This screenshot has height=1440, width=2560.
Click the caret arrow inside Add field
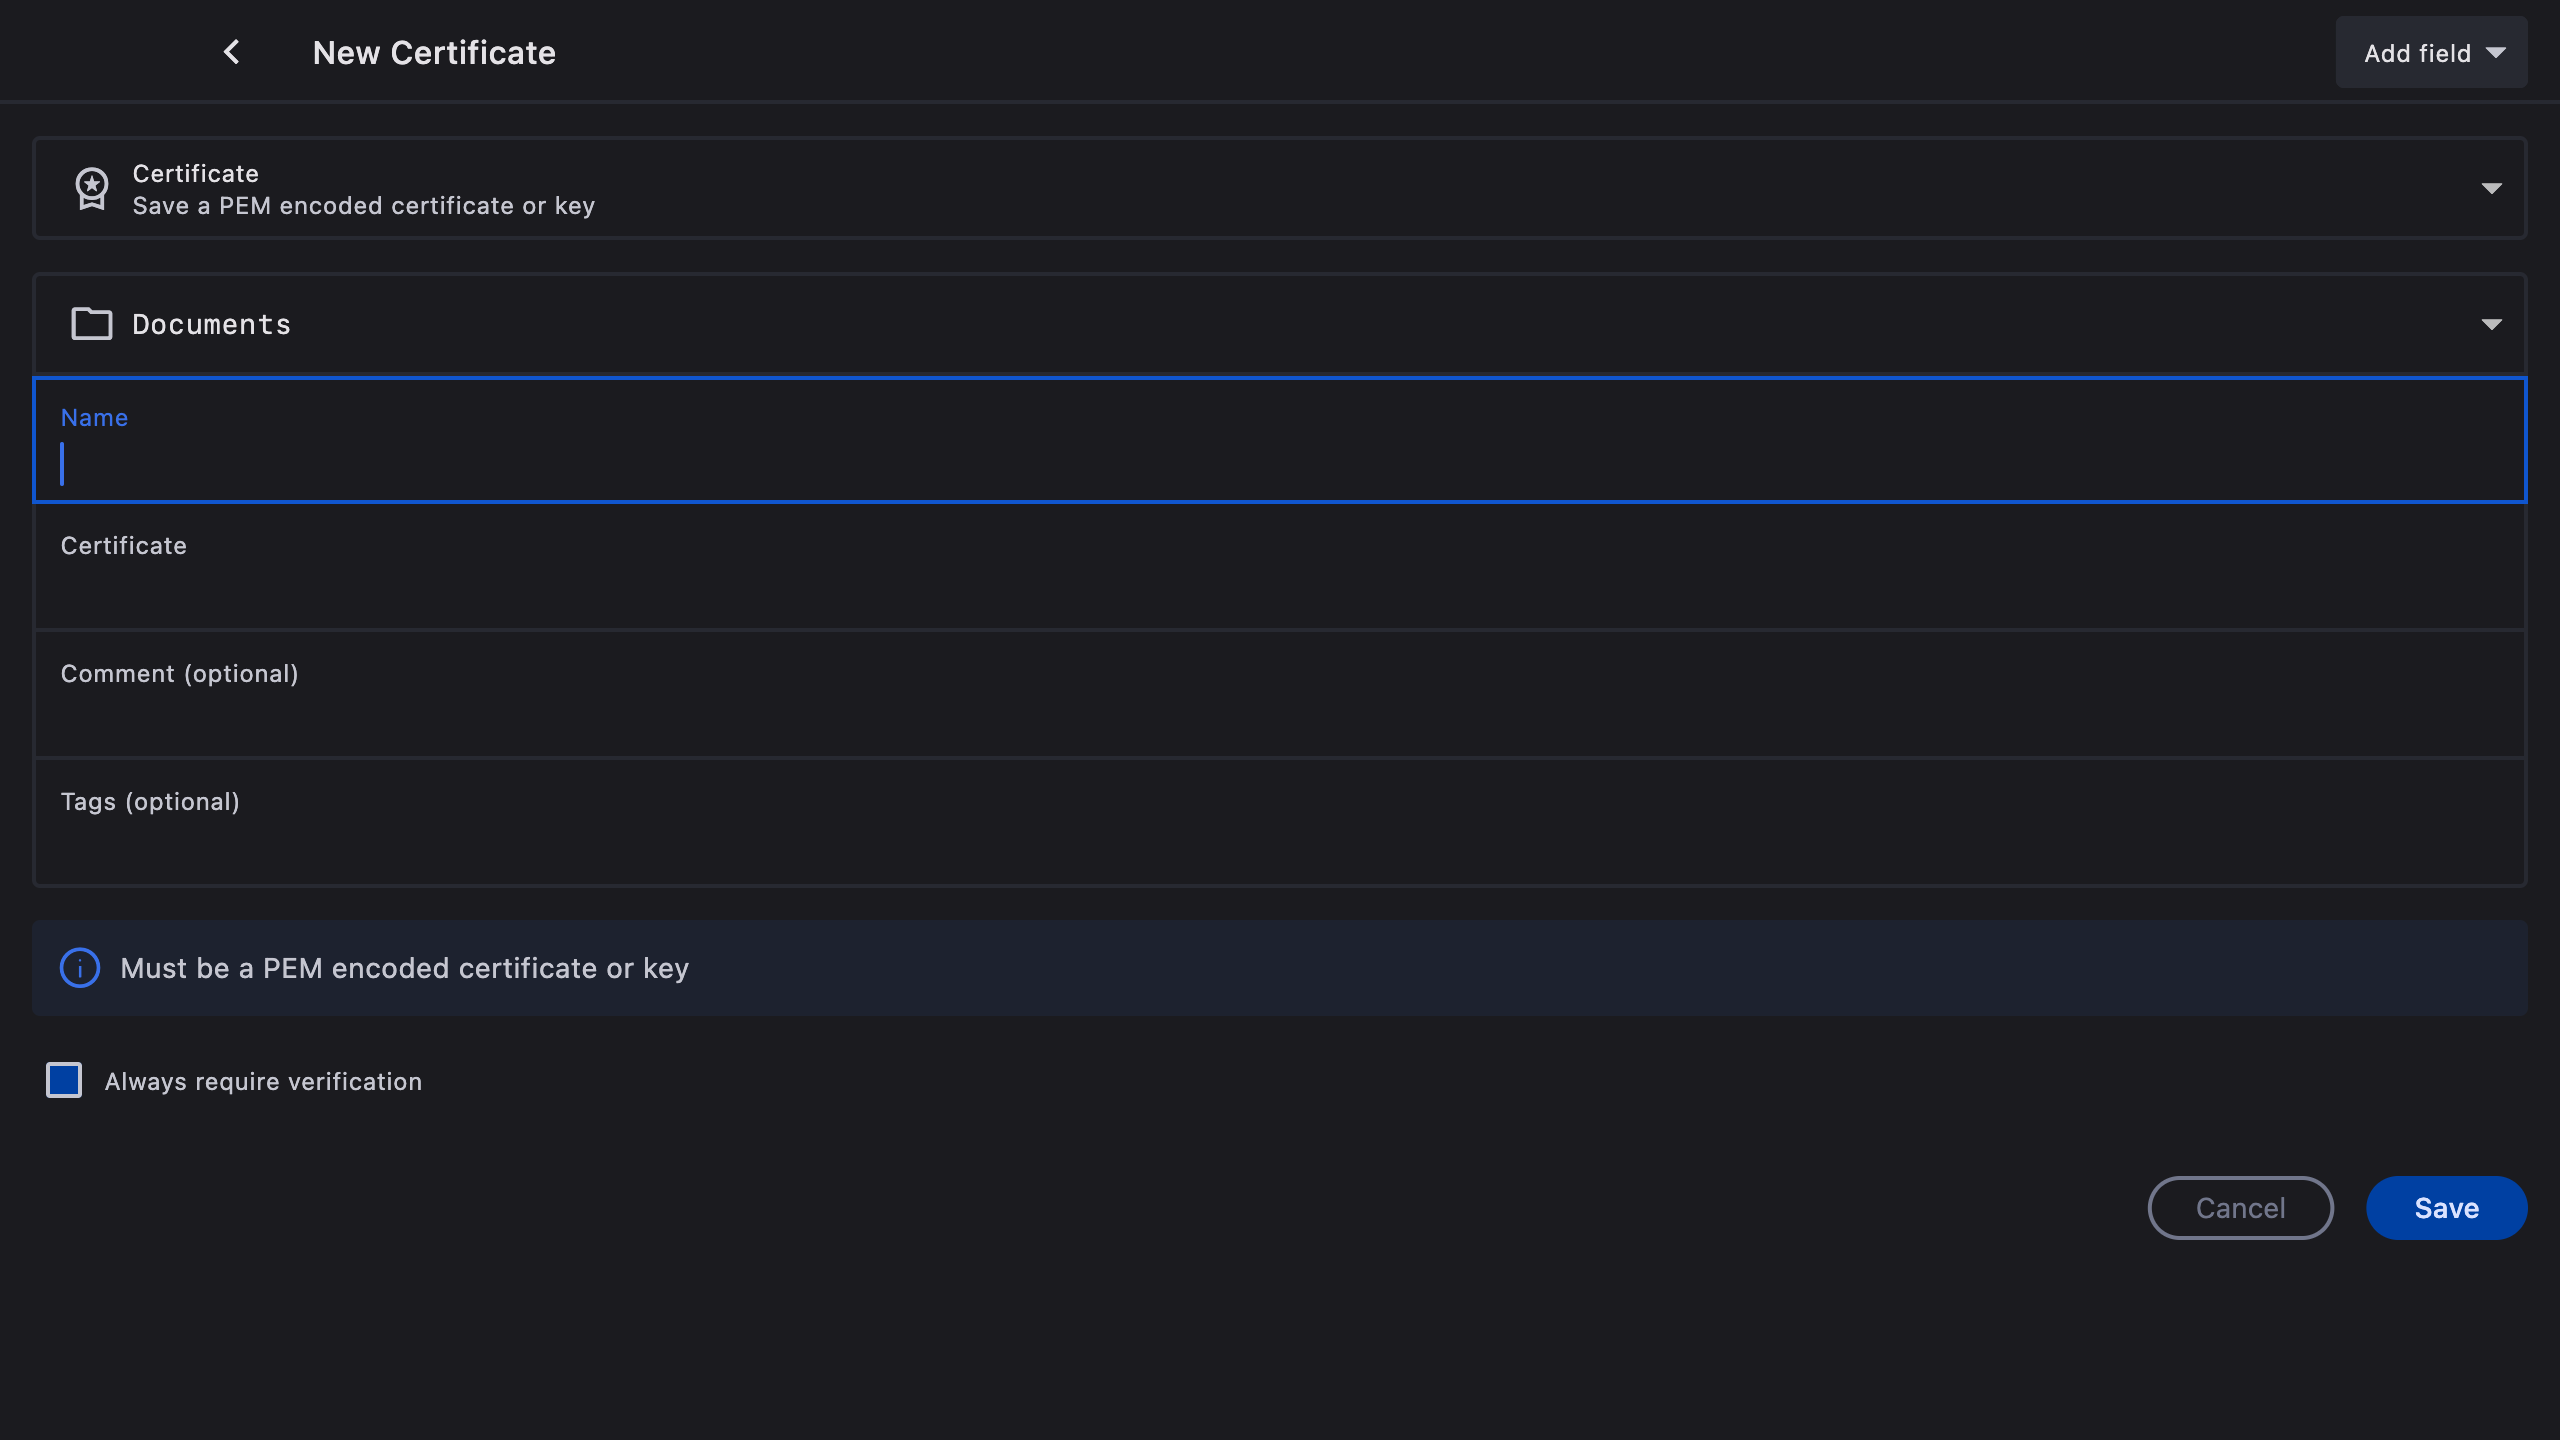tap(2497, 53)
